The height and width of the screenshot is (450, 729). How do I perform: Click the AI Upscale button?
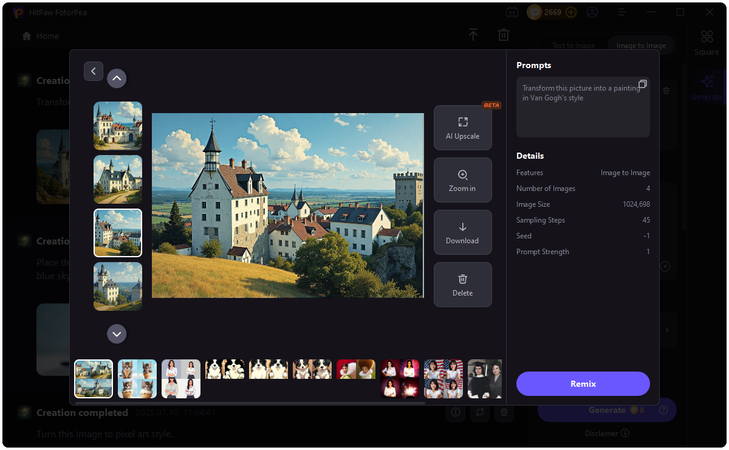pyautogui.click(x=462, y=128)
